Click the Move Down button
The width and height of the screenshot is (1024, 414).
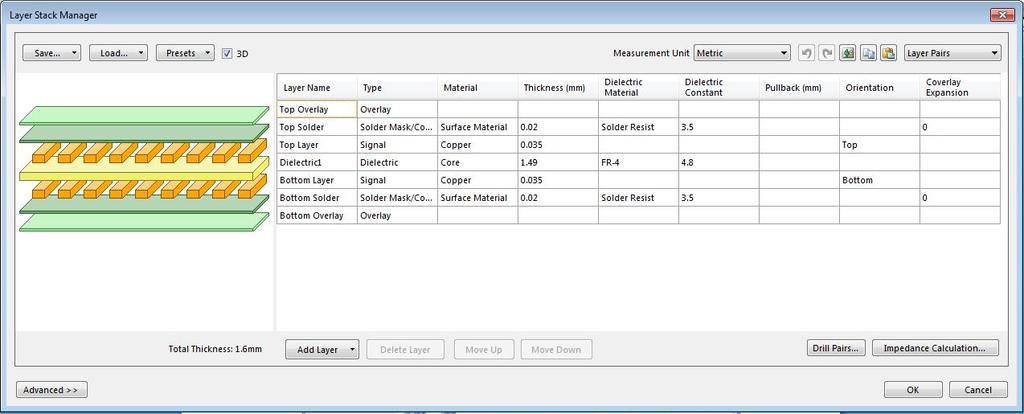click(x=556, y=349)
